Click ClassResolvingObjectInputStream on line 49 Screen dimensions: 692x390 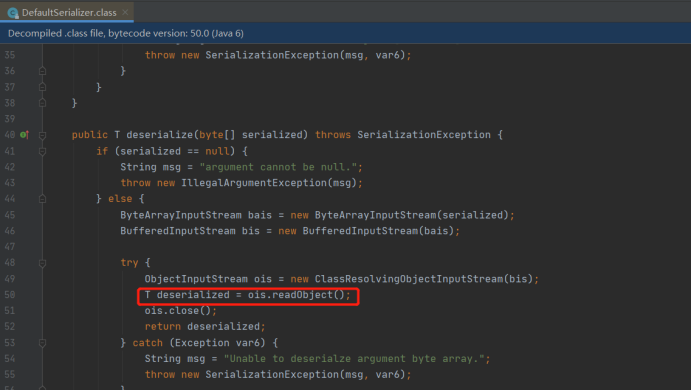(409, 279)
